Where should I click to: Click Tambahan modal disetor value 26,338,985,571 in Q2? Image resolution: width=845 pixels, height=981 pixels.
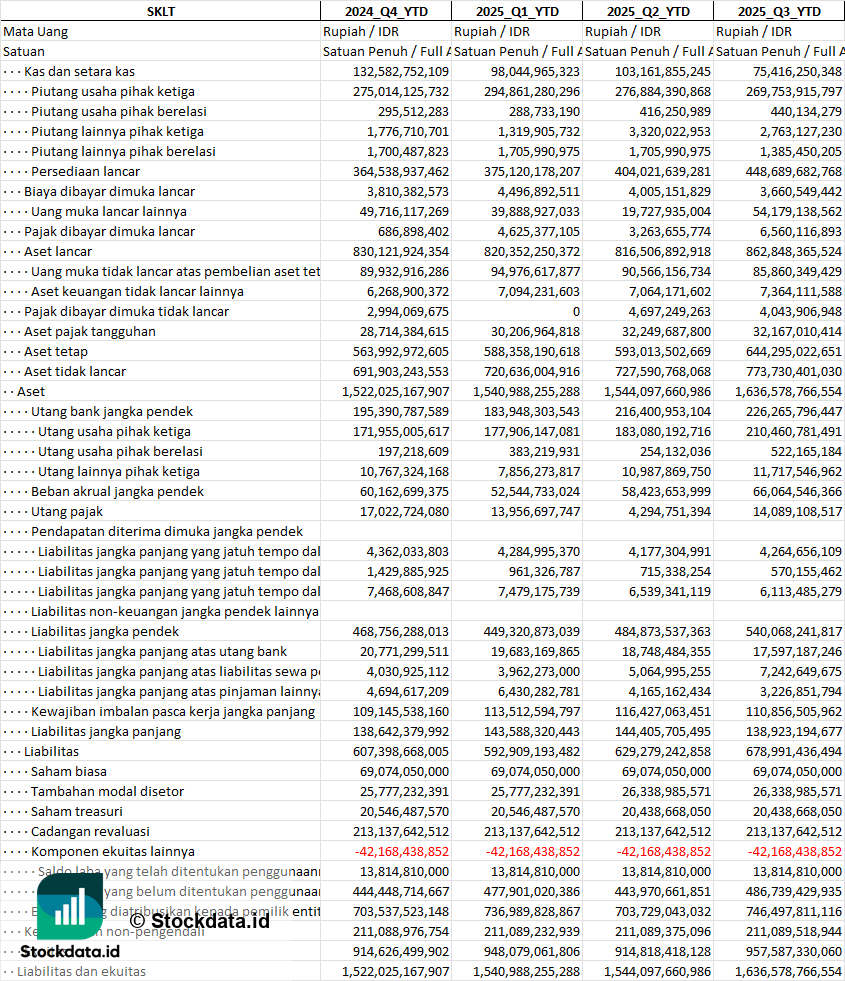pyautogui.click(x=666, y=792)
